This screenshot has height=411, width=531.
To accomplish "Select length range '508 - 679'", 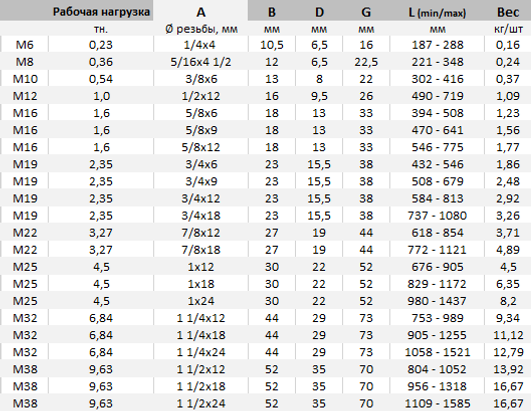I will [x=437, y=181].
